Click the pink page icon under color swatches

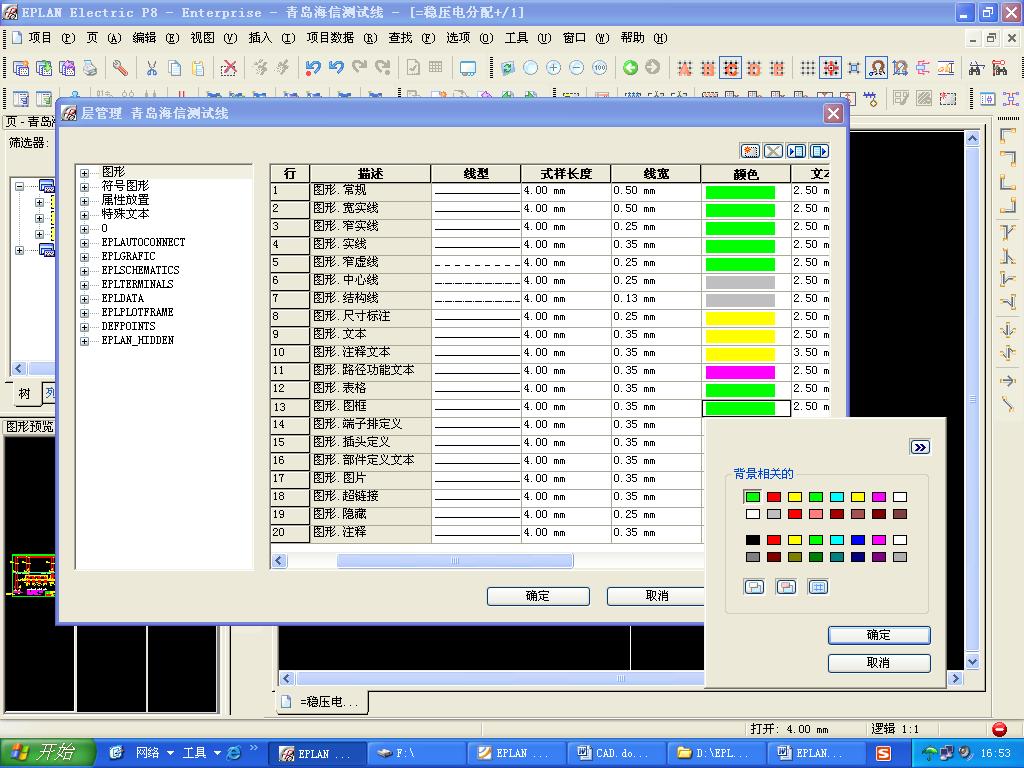click(786, 586)
